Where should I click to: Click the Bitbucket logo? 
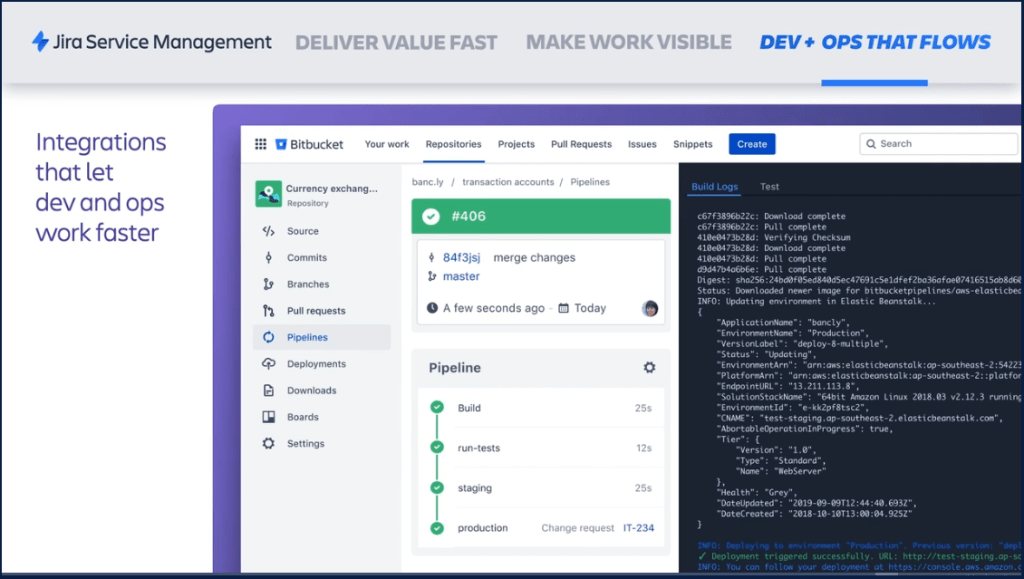click(310, 144)
